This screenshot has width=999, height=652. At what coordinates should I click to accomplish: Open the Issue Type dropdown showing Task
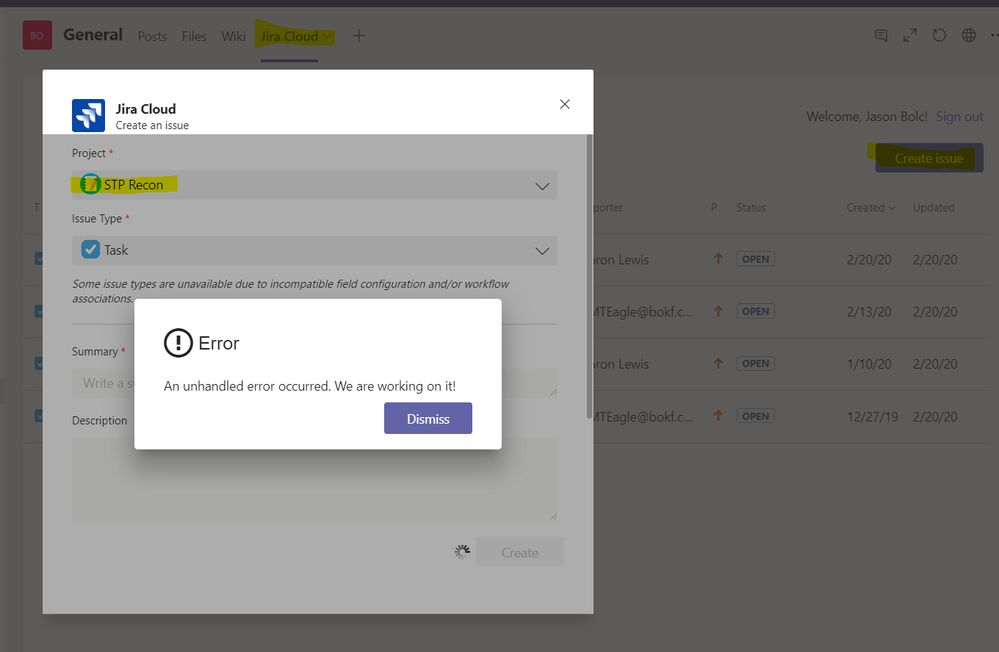click(314, 250)
